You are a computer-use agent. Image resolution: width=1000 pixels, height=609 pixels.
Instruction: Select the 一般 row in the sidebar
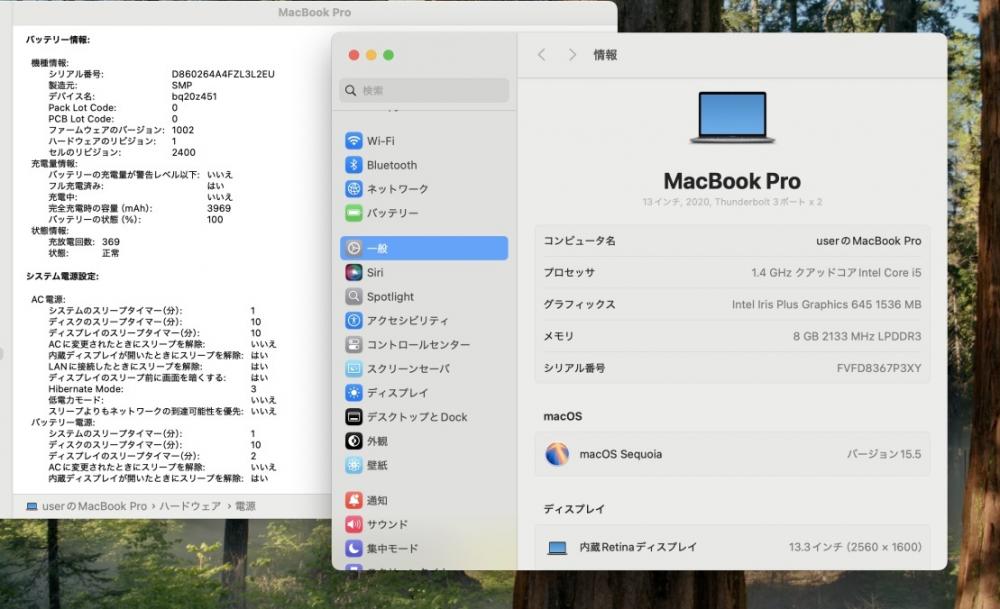click(x=424, y=248)
